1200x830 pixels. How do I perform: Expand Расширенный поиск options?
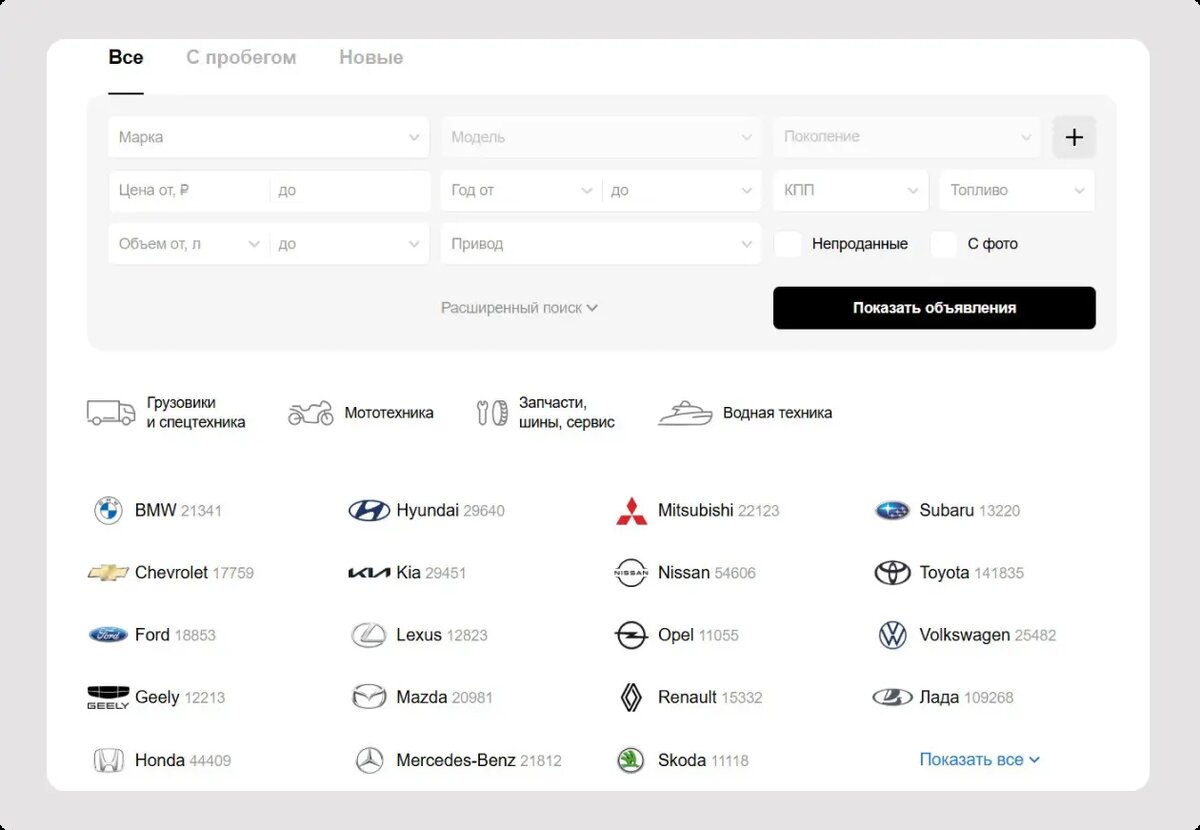pyautogui.click(x=519, y=308)
